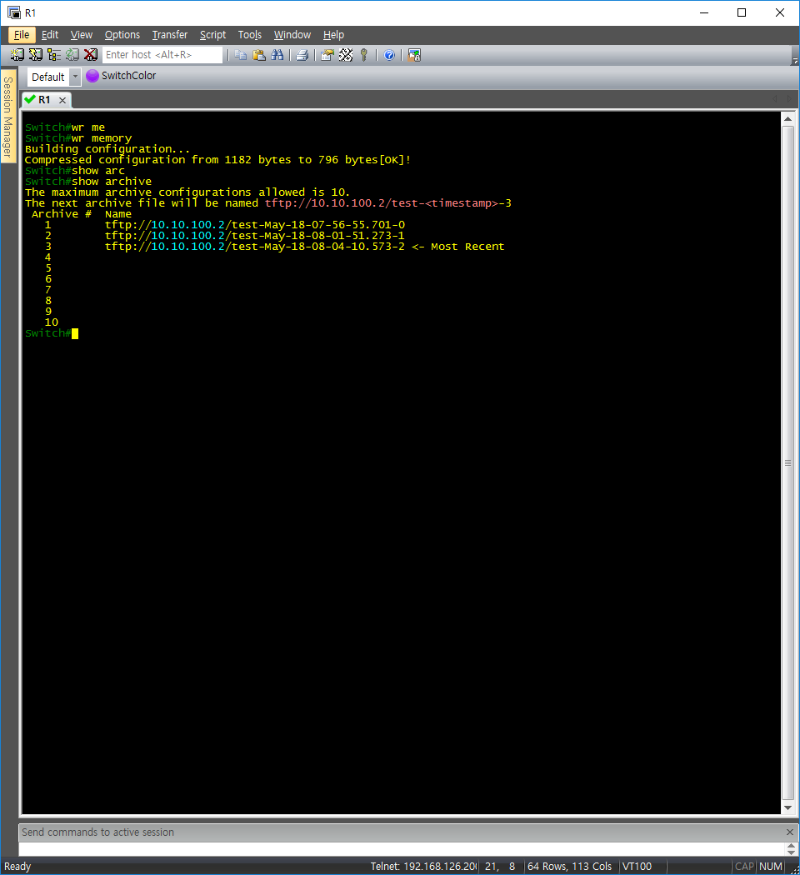This screenshot has width=800, height=875.
Task: Click the Quick Connect toolbar icon
Action: pyautogui.click(x=35, y=55)
